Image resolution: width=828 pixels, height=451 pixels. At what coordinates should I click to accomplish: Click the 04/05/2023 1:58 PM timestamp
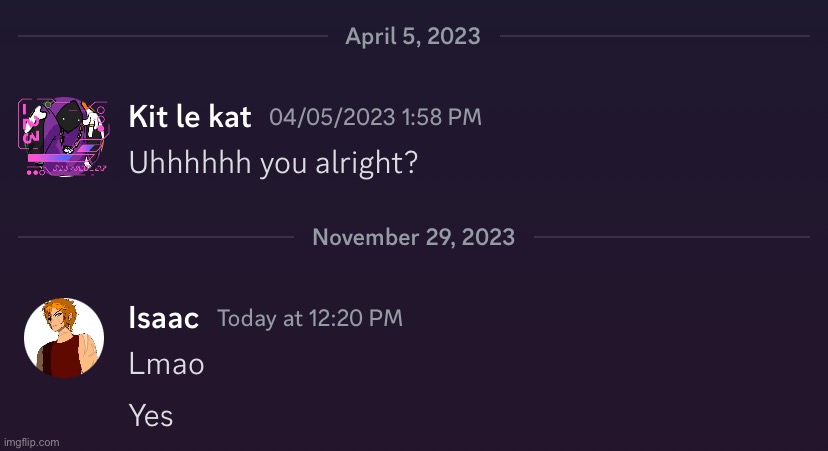[375, 117]
